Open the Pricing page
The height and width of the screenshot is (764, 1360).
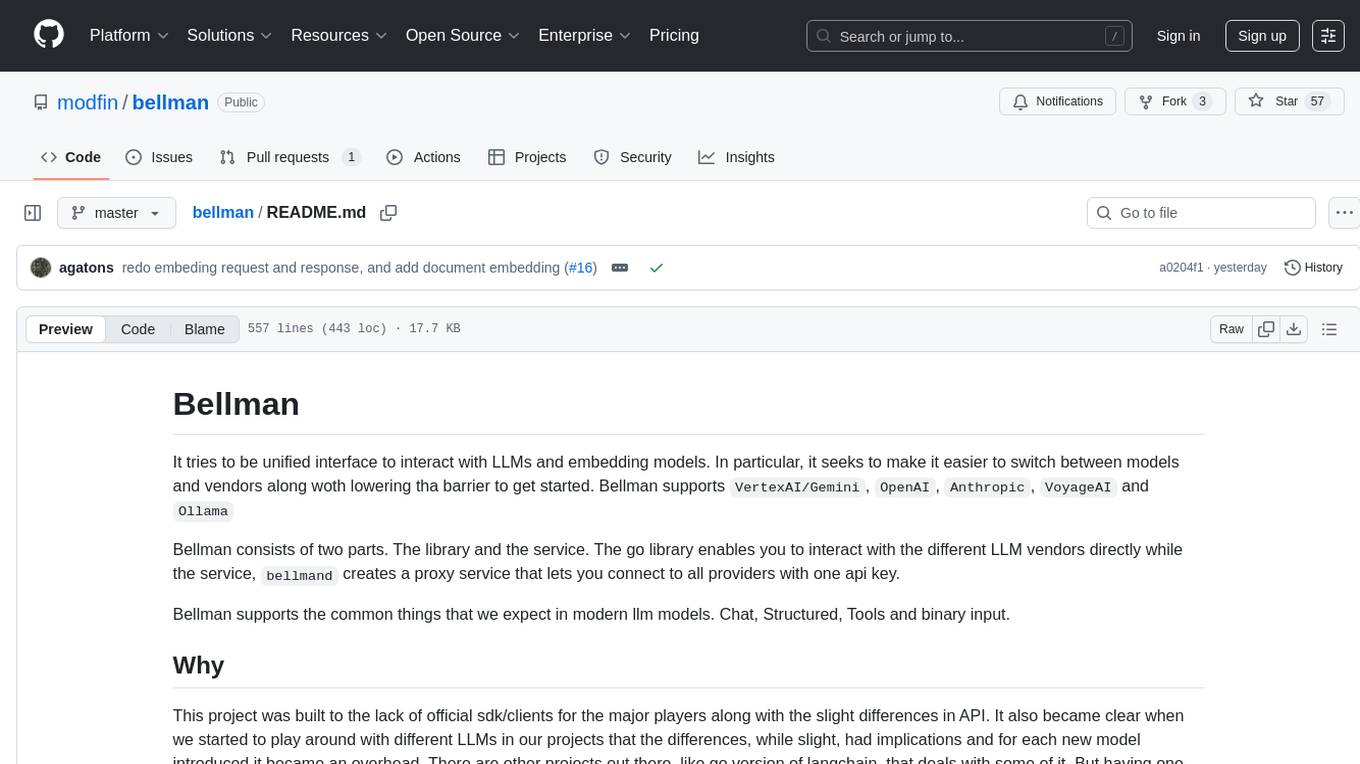pos(674,35)
